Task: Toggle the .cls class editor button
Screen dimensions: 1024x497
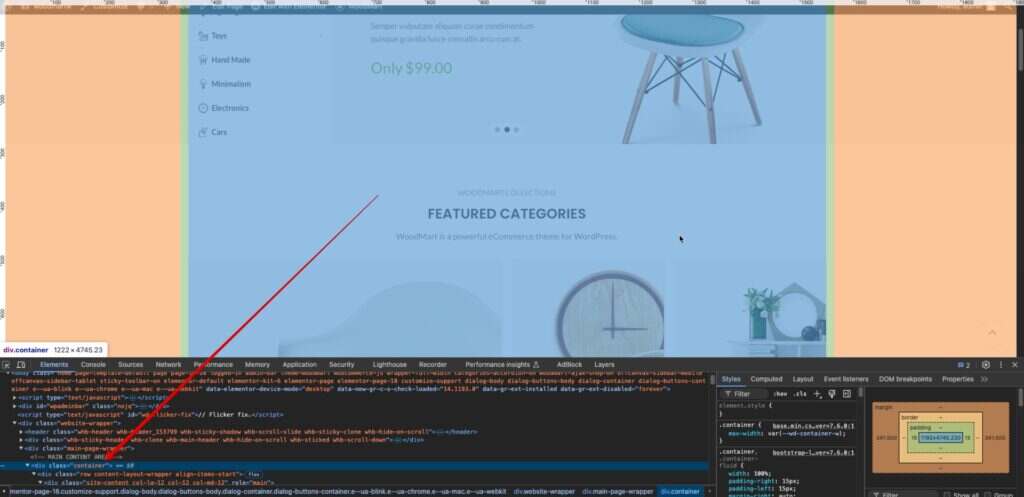Action: tap(799, 394)
